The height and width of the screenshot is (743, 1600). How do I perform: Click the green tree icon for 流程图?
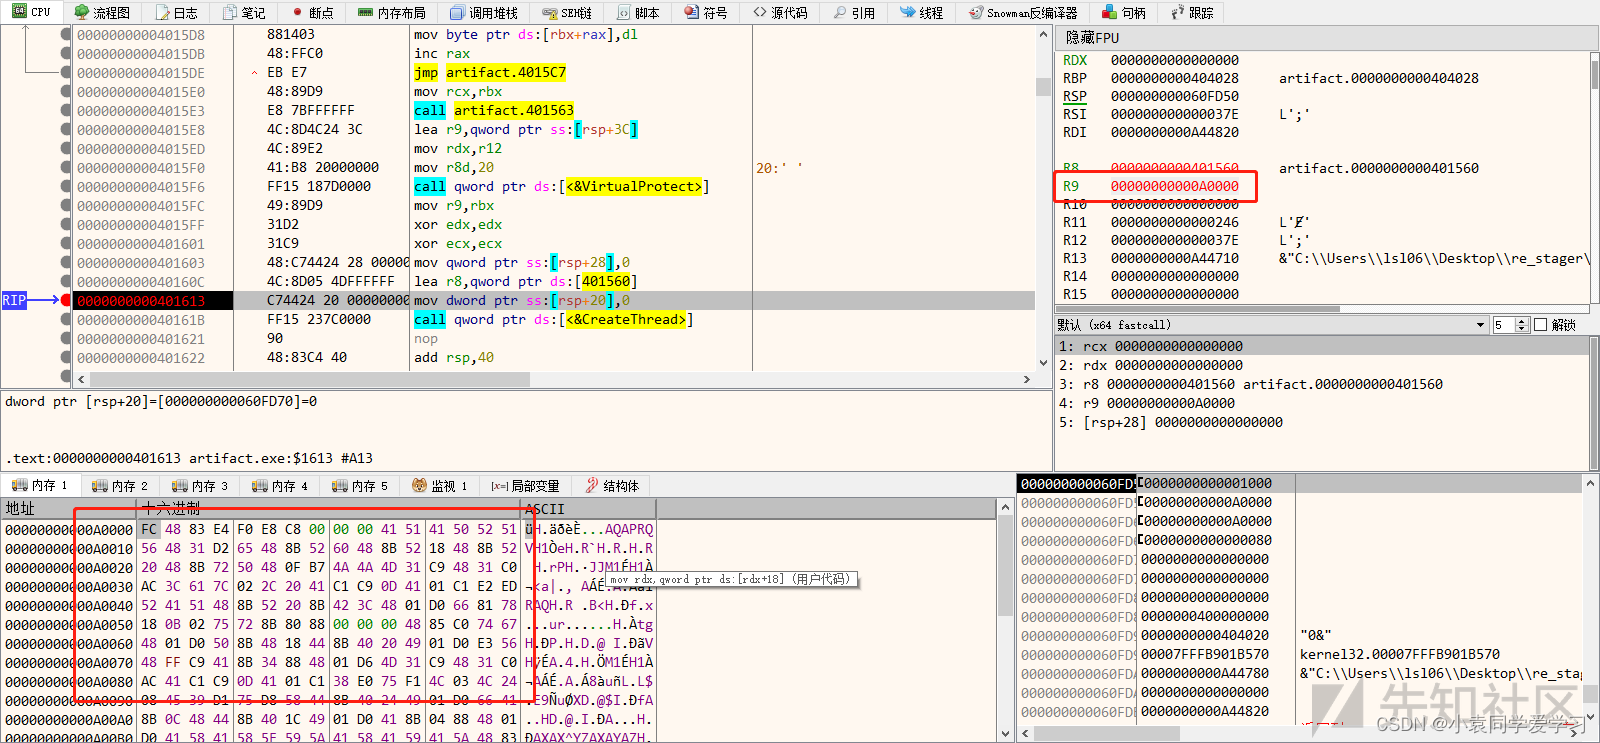(81, 12)
